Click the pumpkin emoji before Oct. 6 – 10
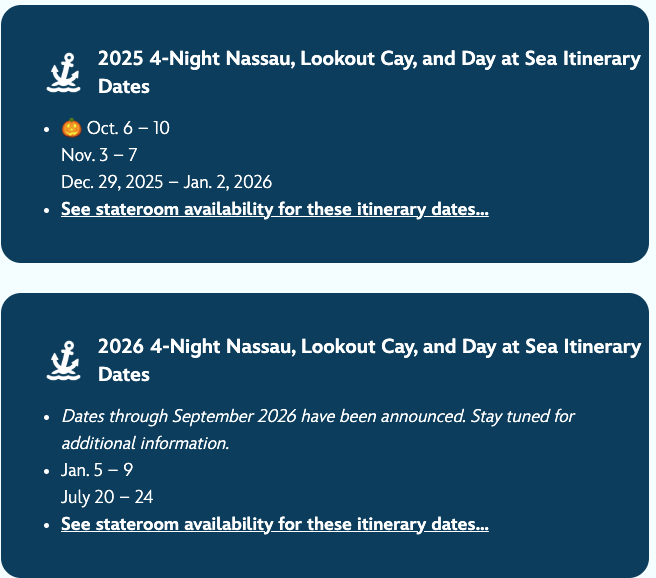This screenshot has height=578, width=656. 72,128
